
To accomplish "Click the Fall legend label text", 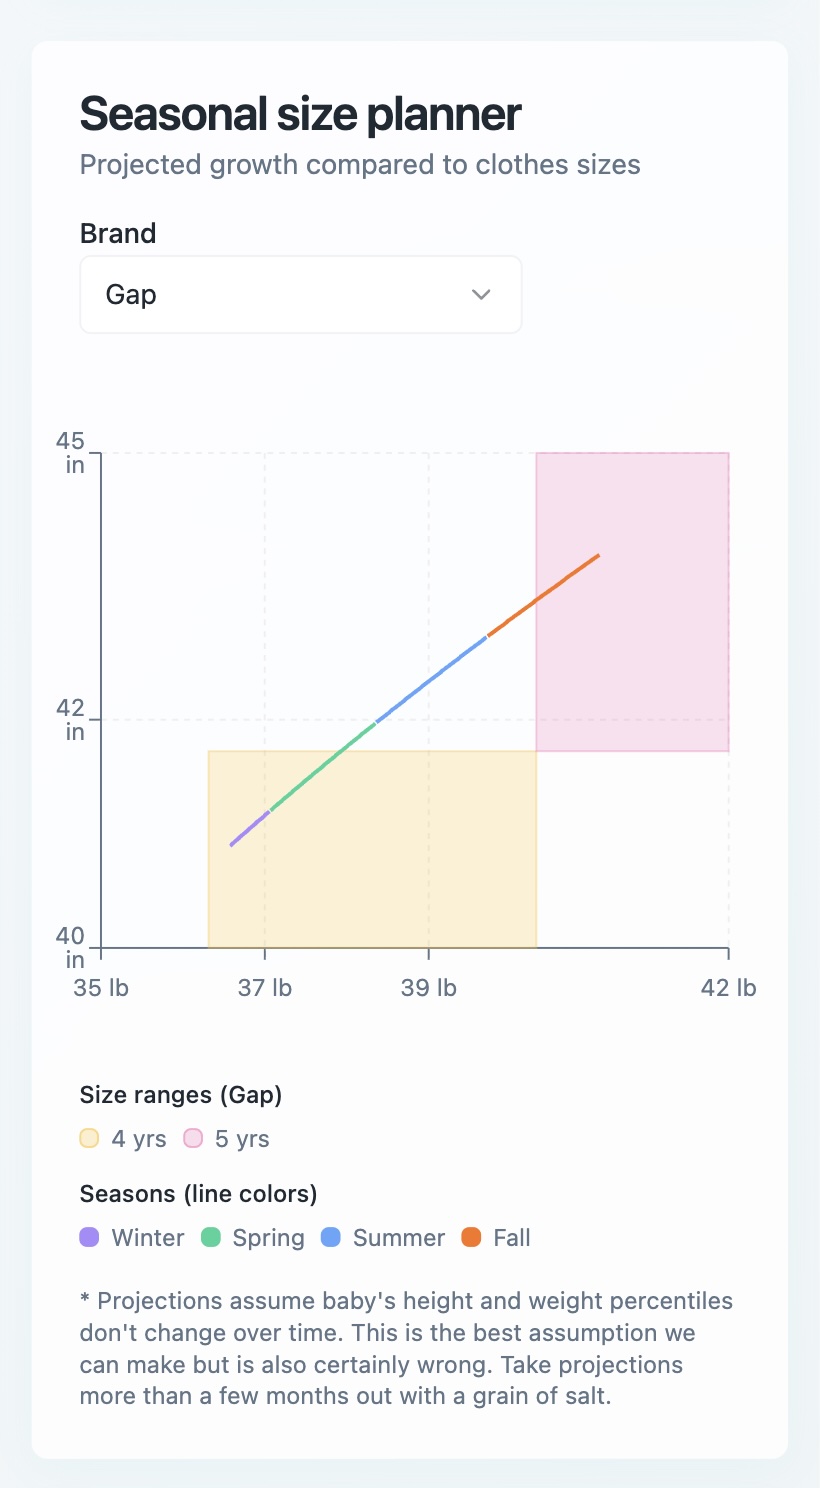I will [511, 1238].
